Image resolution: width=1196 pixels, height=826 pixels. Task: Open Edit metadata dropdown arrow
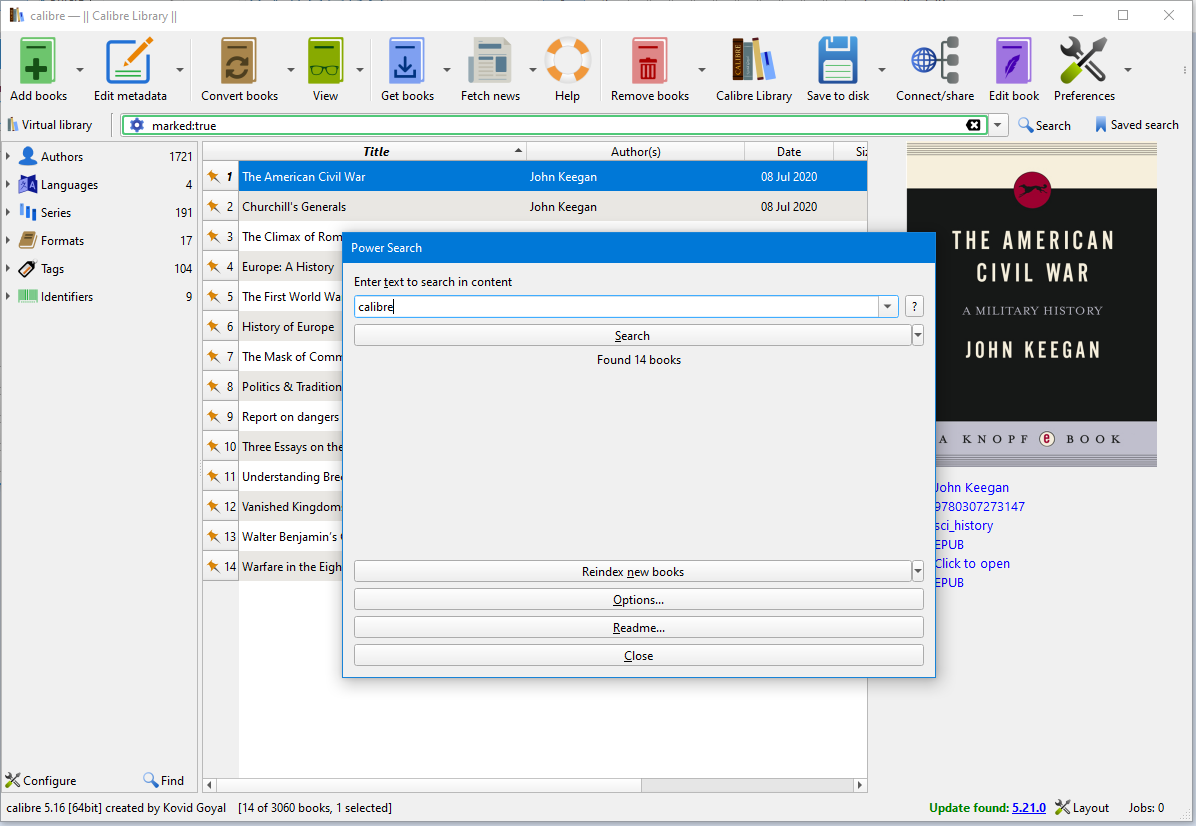coord(180,69)
